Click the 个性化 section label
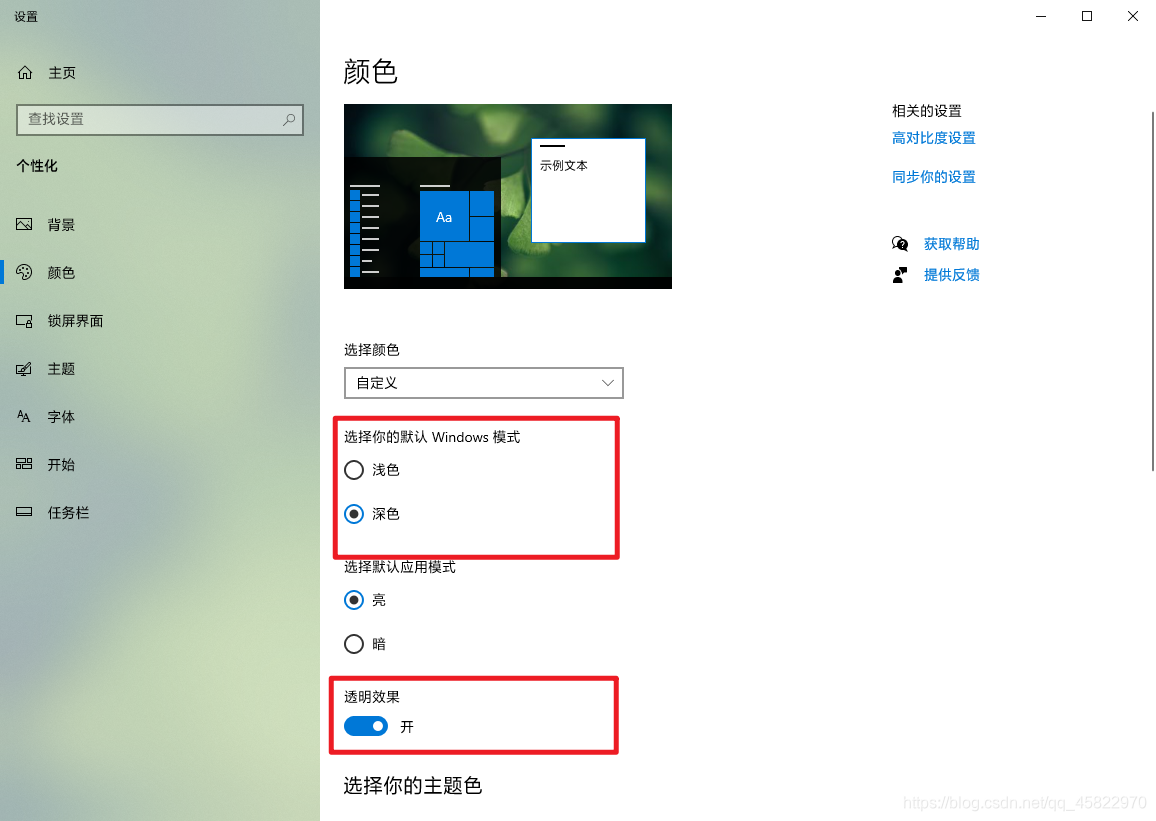Screen dimensions: 1156x821 [37, 166]
